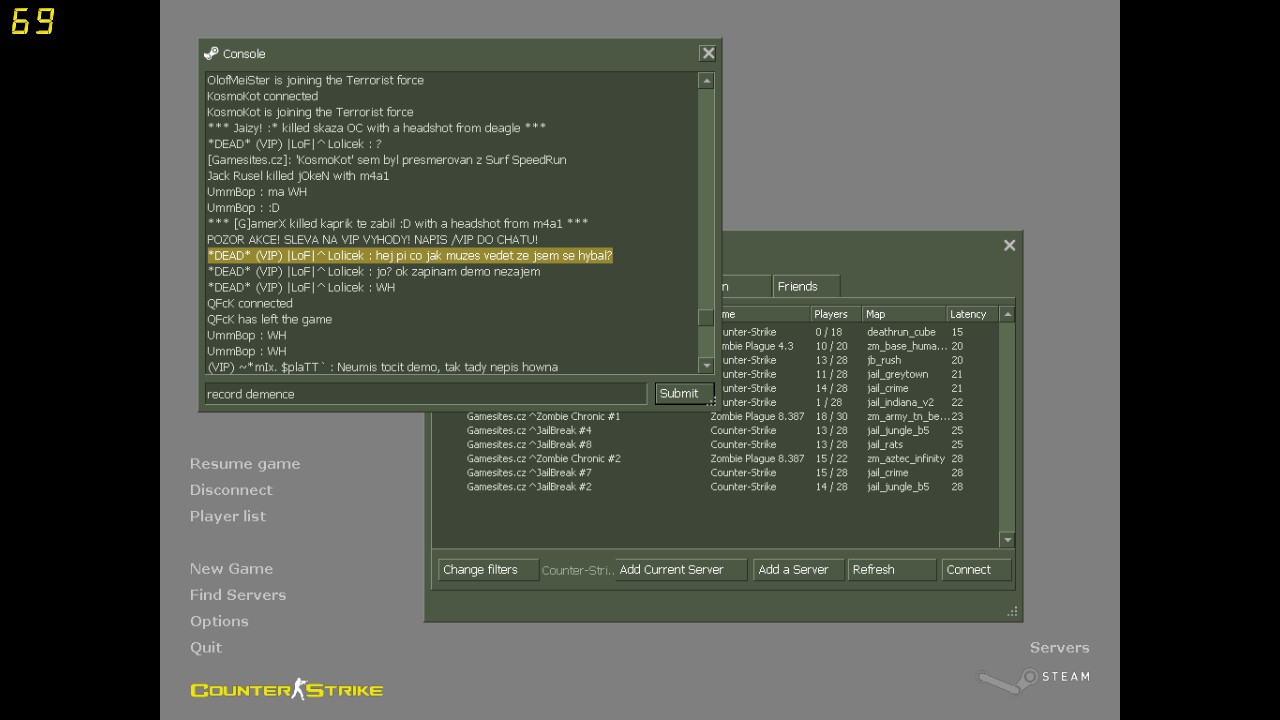Select Resume game in main menu
This screenshot has width=1280, height=720.
pyautogui.click(x=245, y=464)
